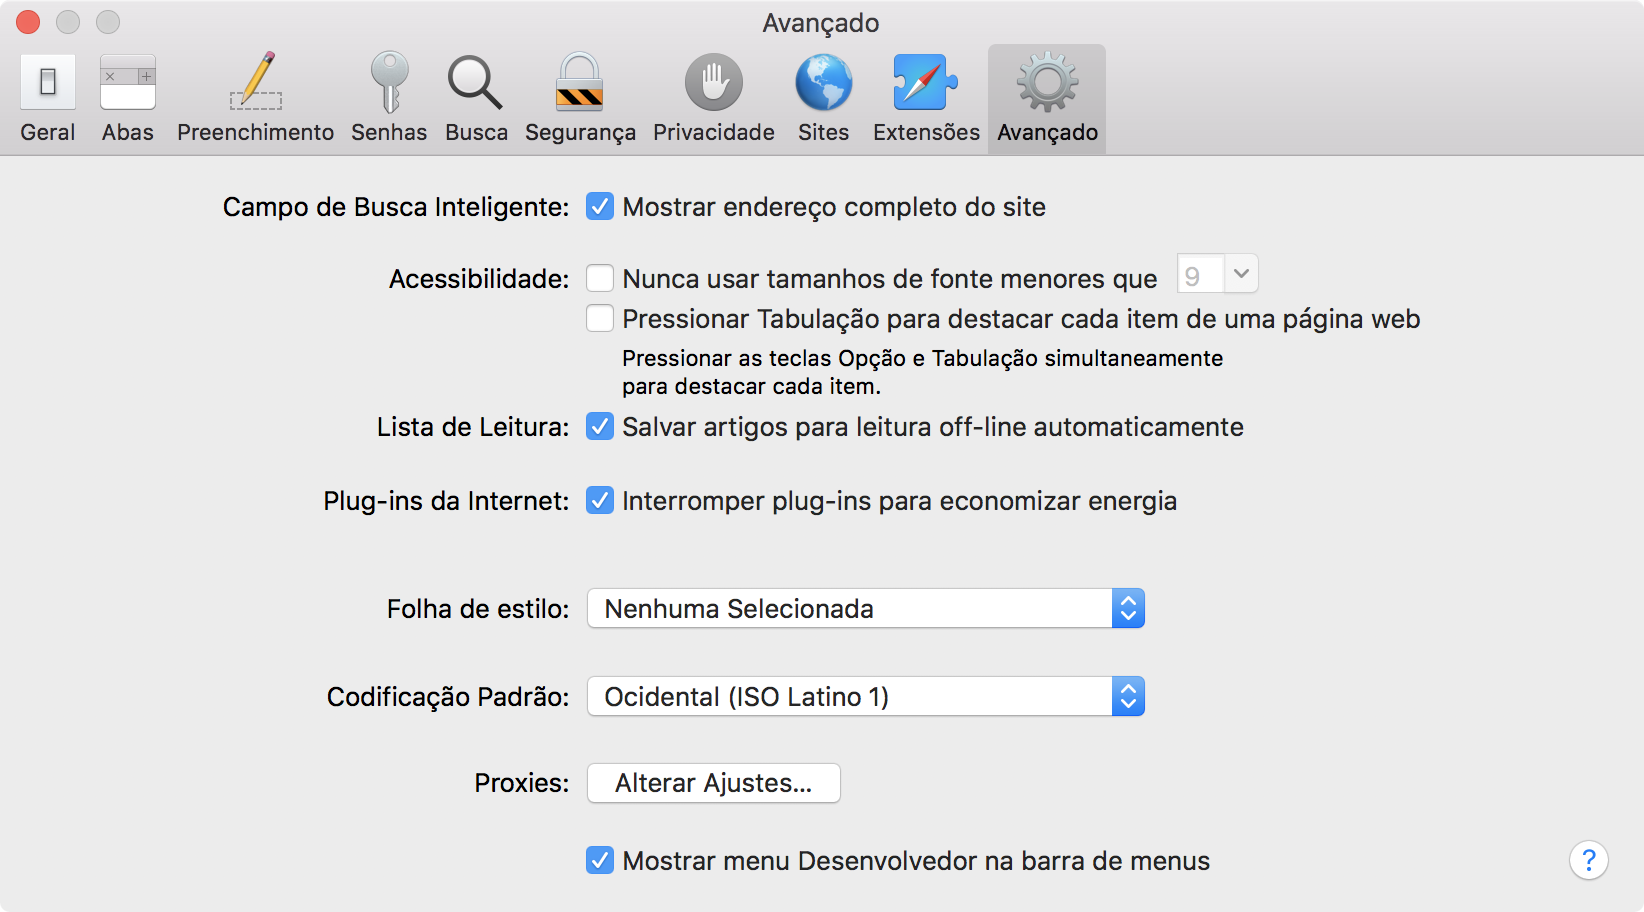Open the Preenchimento pencil icon
Image resolution: width=1644 pixels, height=912 pixels.
point(256,81)
